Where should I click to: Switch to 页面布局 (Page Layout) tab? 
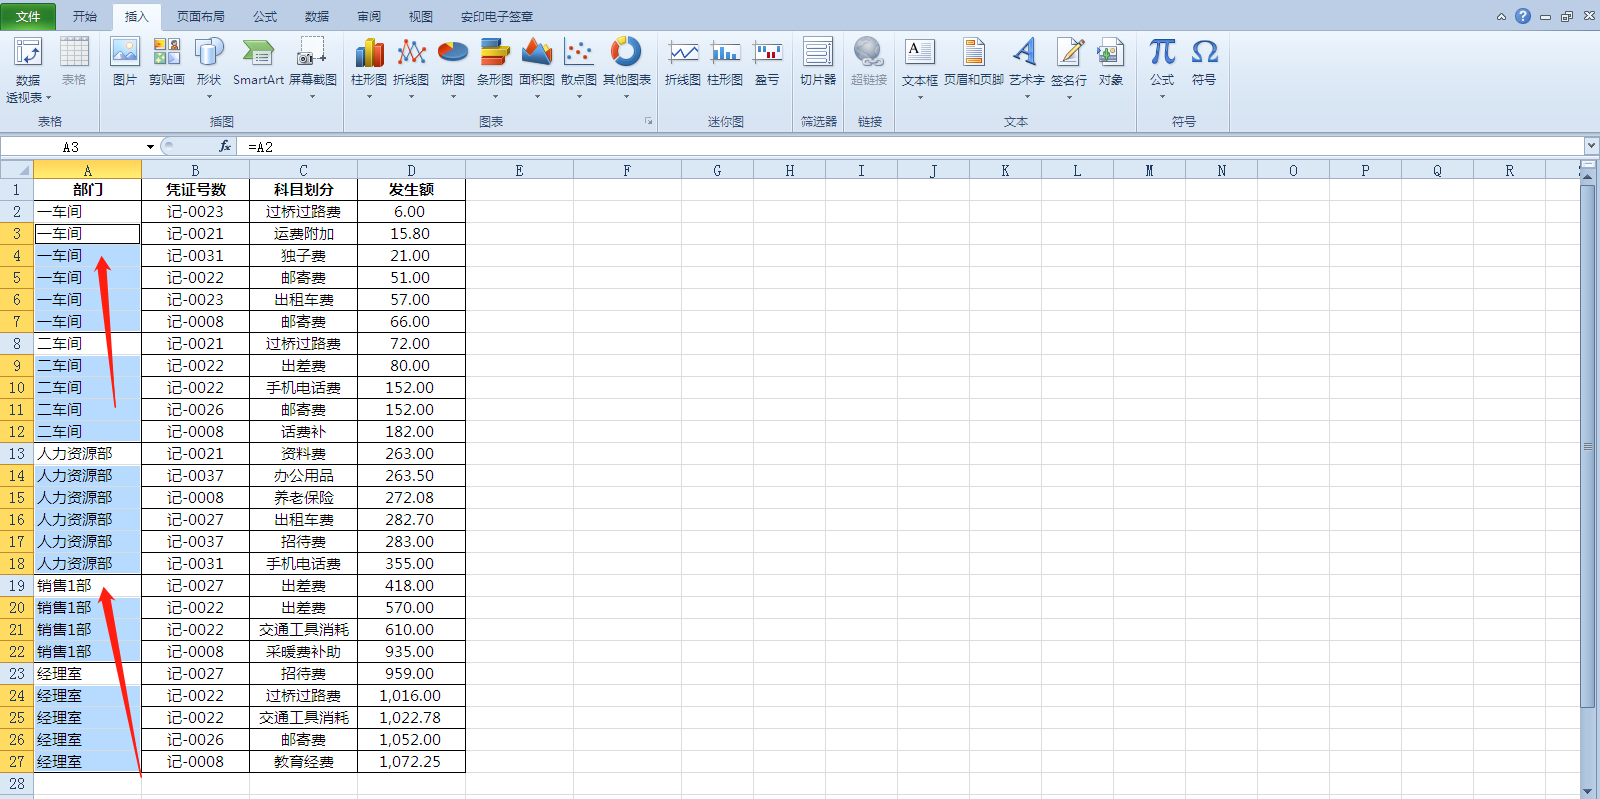point(201,16)
